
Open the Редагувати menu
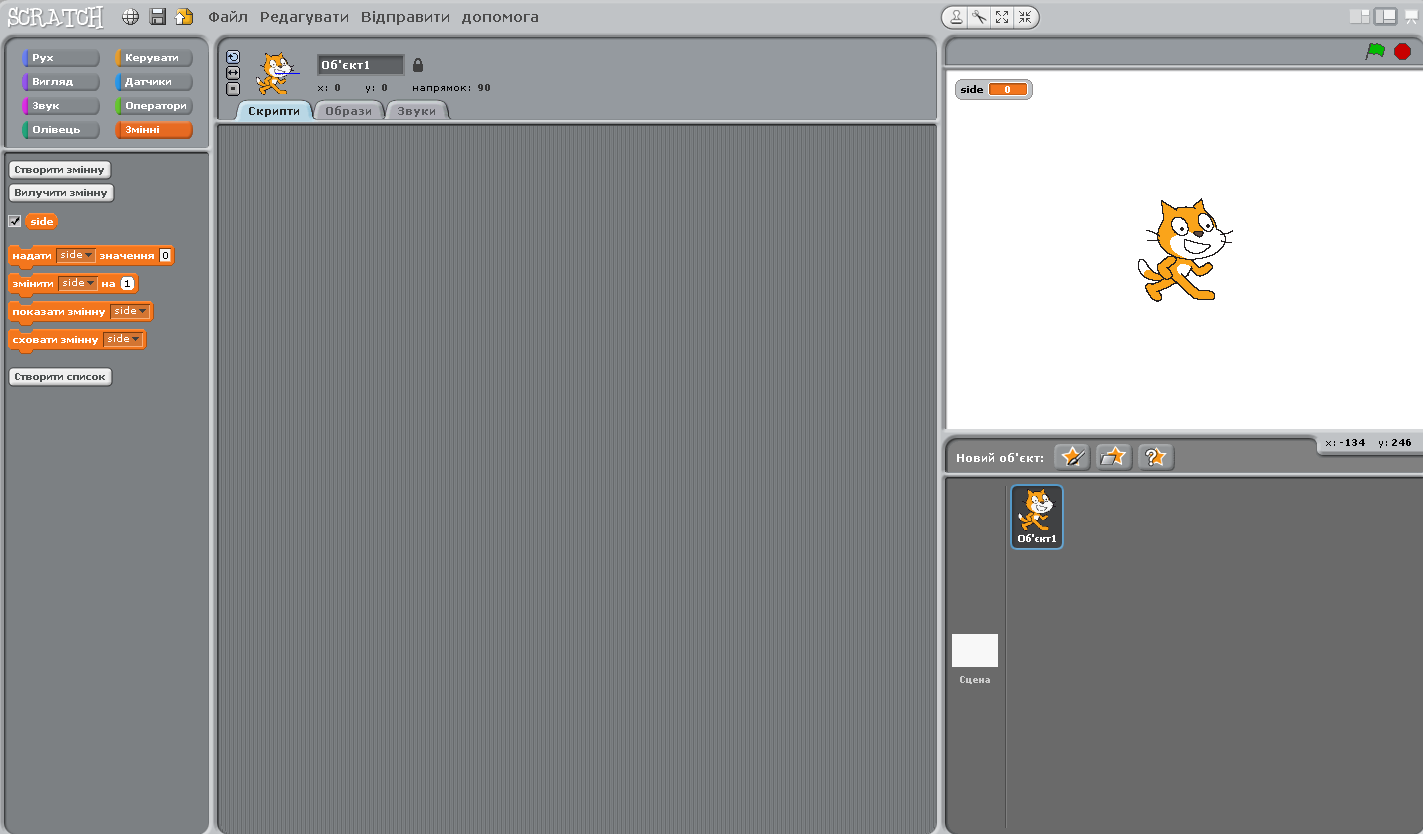(x=305, y=17)
